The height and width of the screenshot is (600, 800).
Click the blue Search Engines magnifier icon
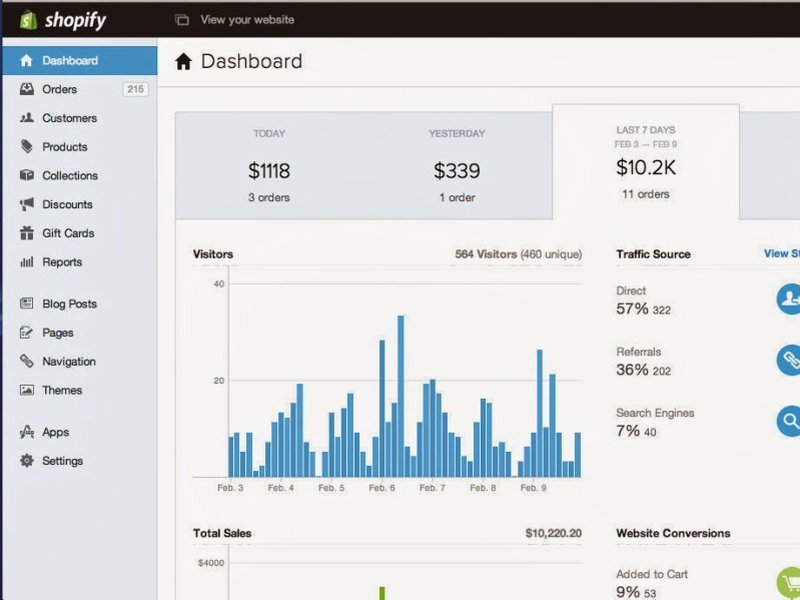tap(789, 421)
